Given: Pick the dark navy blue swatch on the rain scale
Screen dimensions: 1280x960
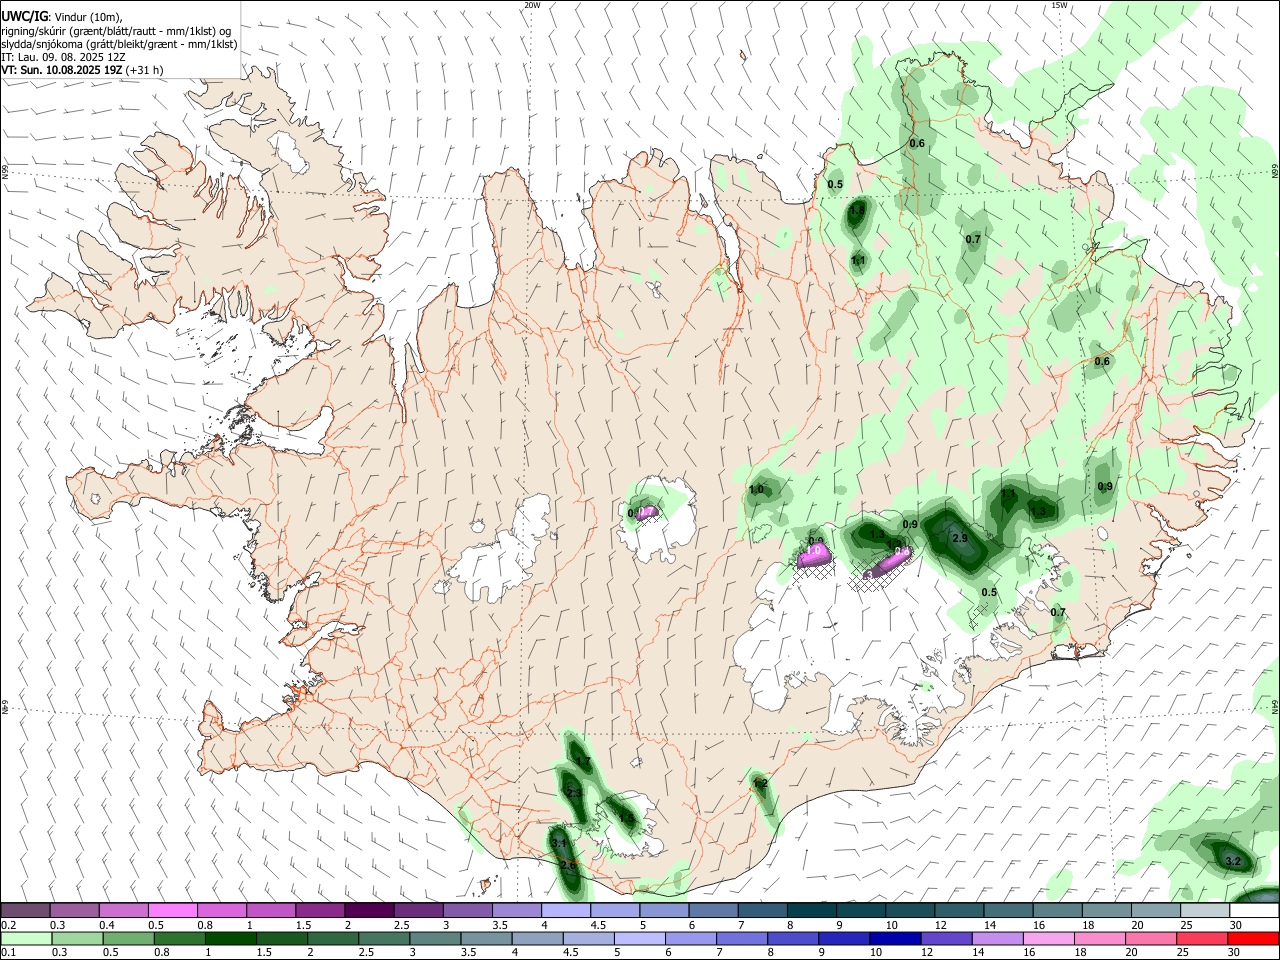Looking at the screenshot, I should click(x=894, y=938).
